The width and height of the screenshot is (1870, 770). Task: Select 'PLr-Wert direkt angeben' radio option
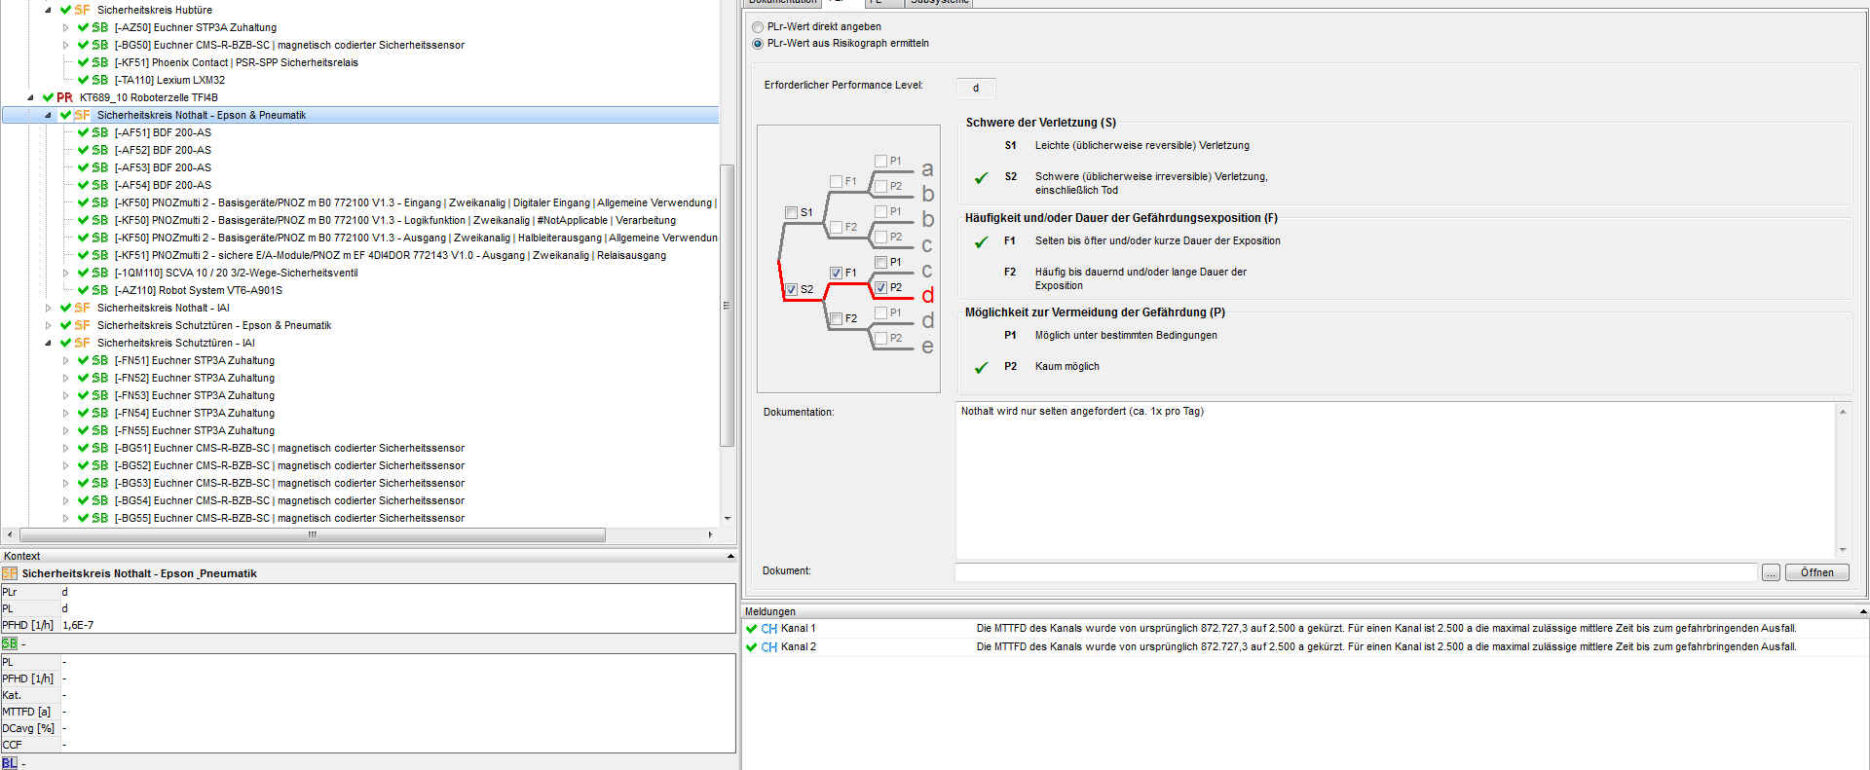click(x=758, y=27)
